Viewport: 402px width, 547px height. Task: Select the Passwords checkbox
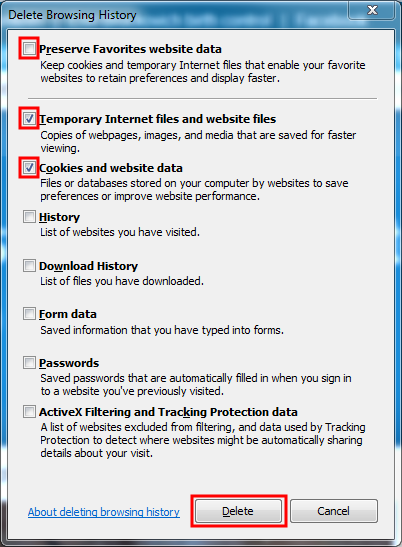pyautogui.click(x=29, y=363)
